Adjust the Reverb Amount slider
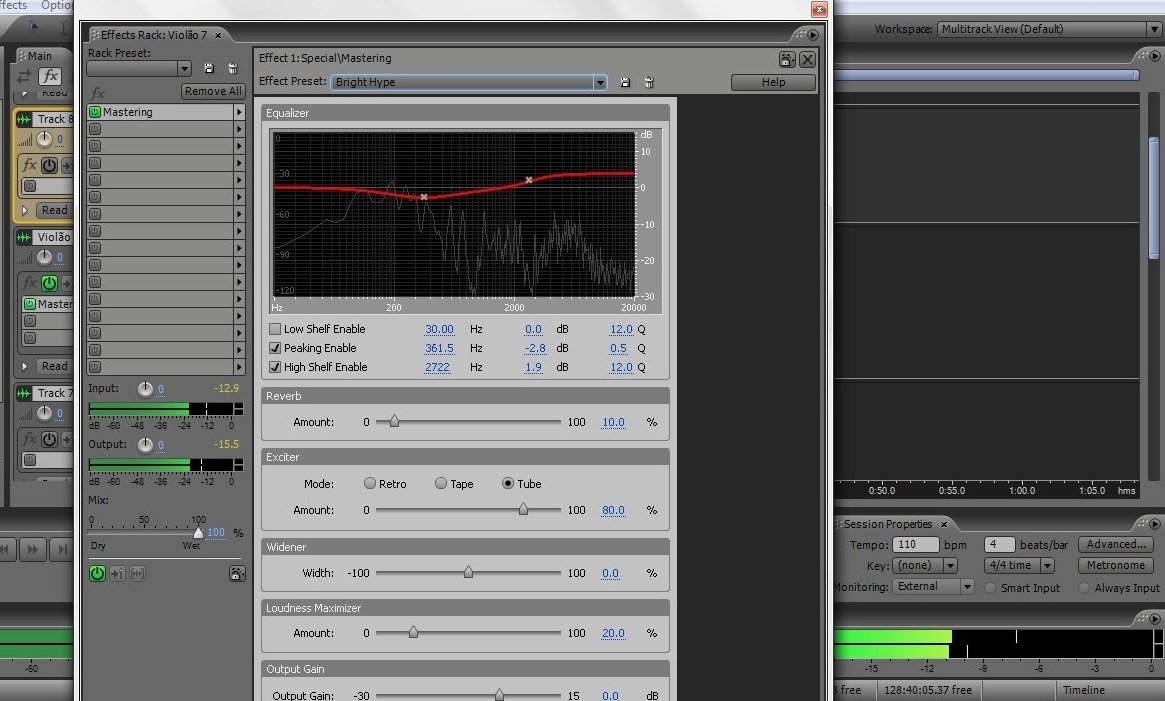The height and width of the screenshot is (701, 1165). point(395,421)
